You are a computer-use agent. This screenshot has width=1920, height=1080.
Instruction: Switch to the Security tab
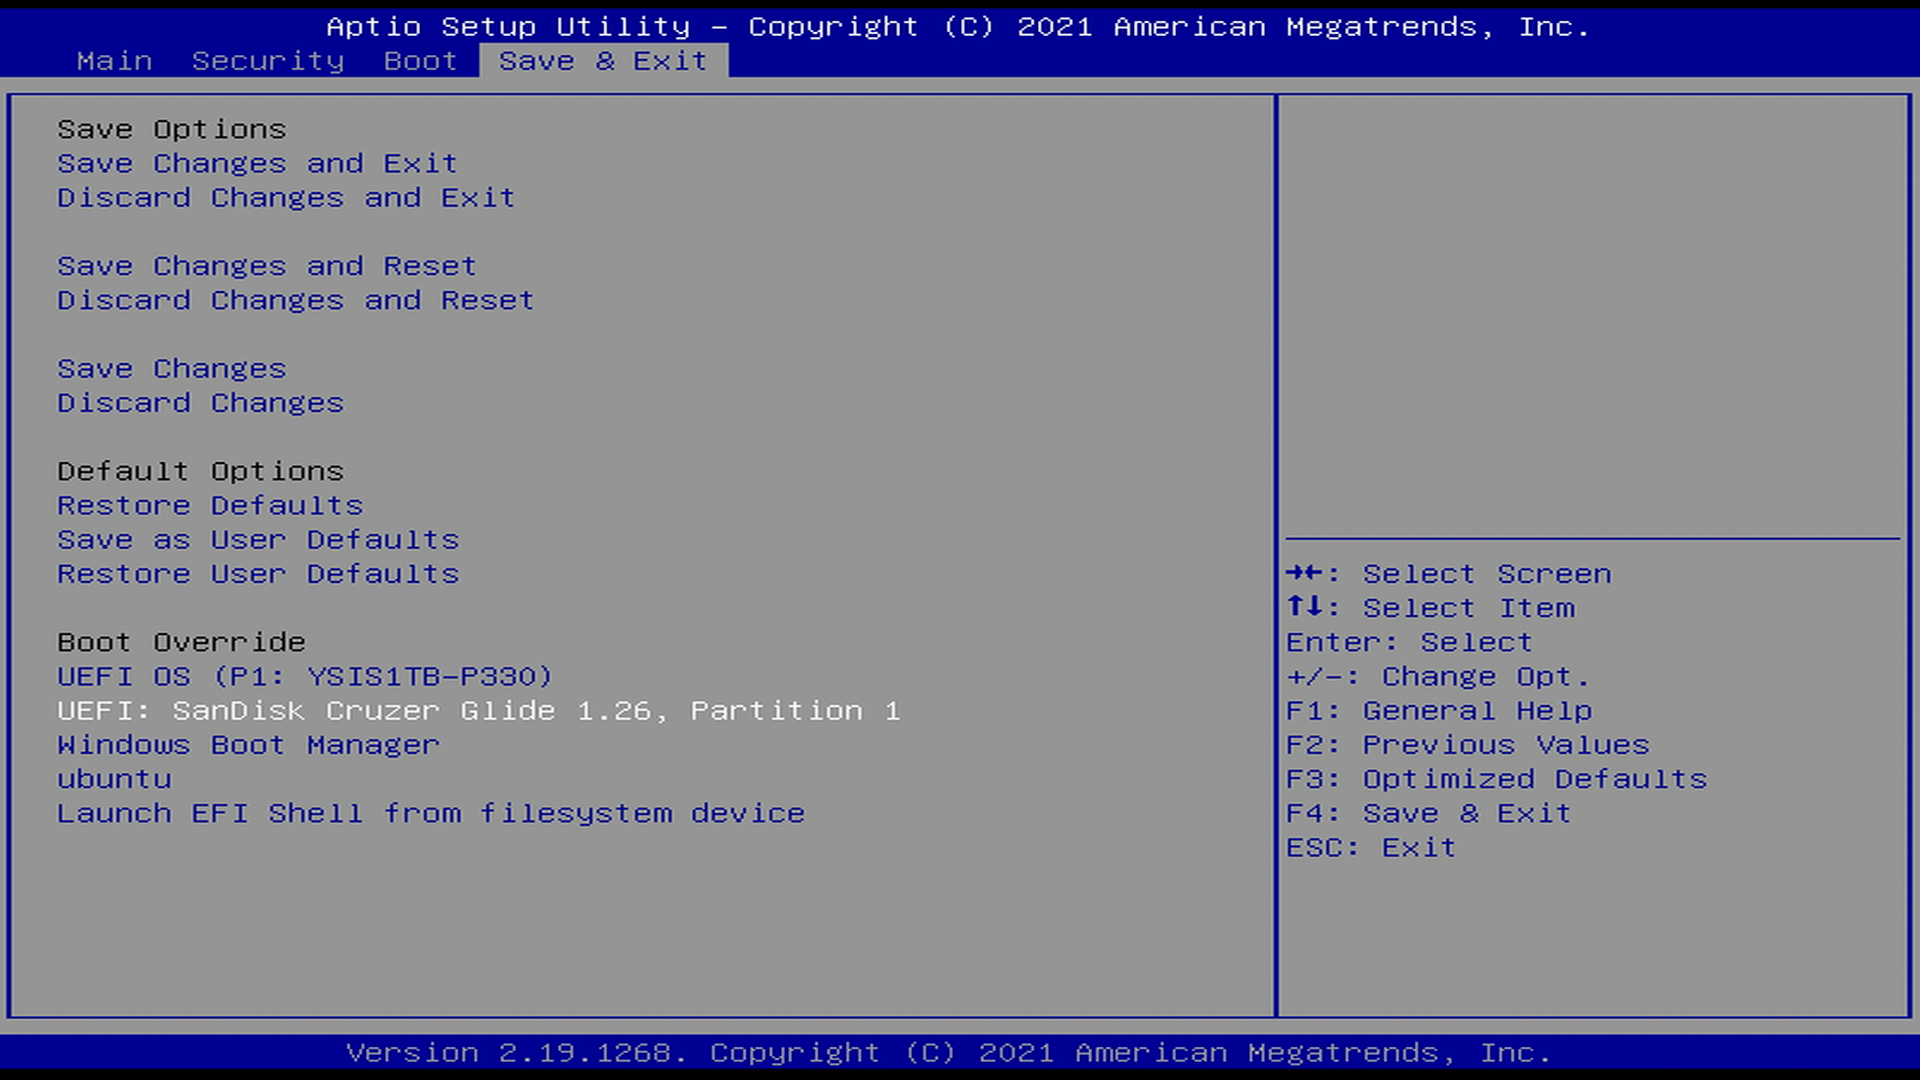[268, 61]
